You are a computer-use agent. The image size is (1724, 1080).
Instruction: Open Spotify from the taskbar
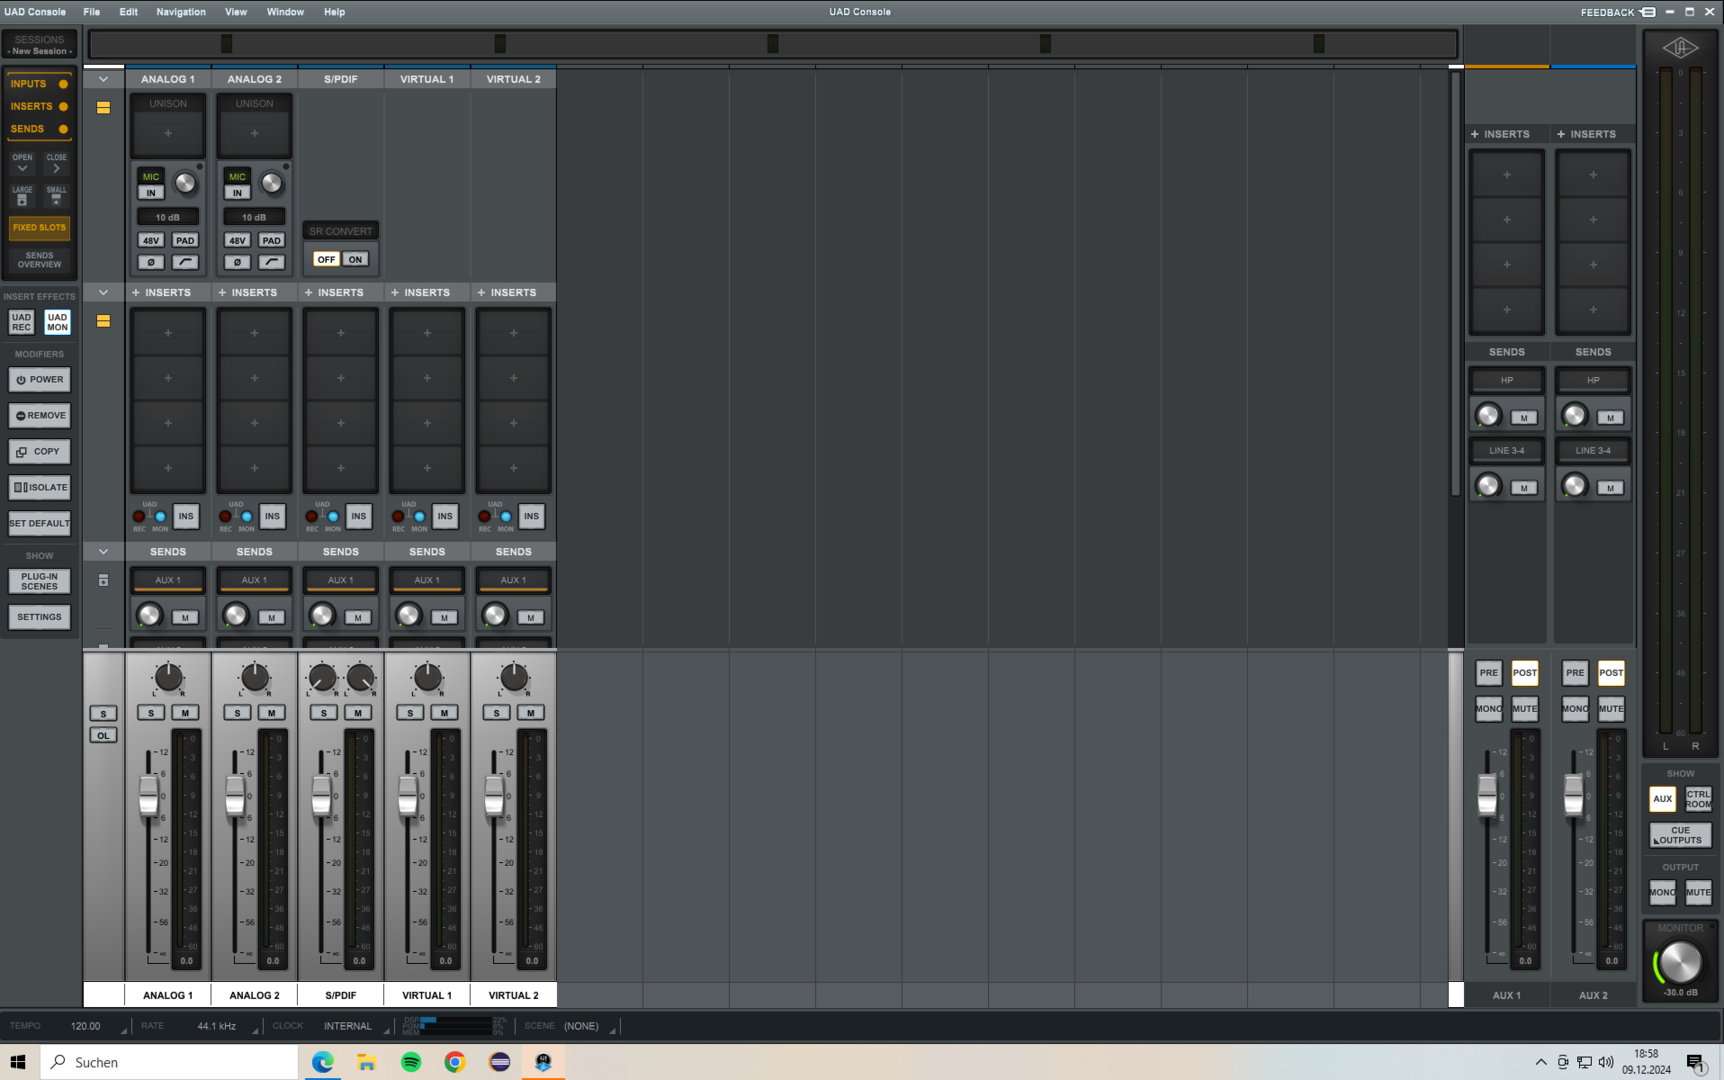(411, 1062)
